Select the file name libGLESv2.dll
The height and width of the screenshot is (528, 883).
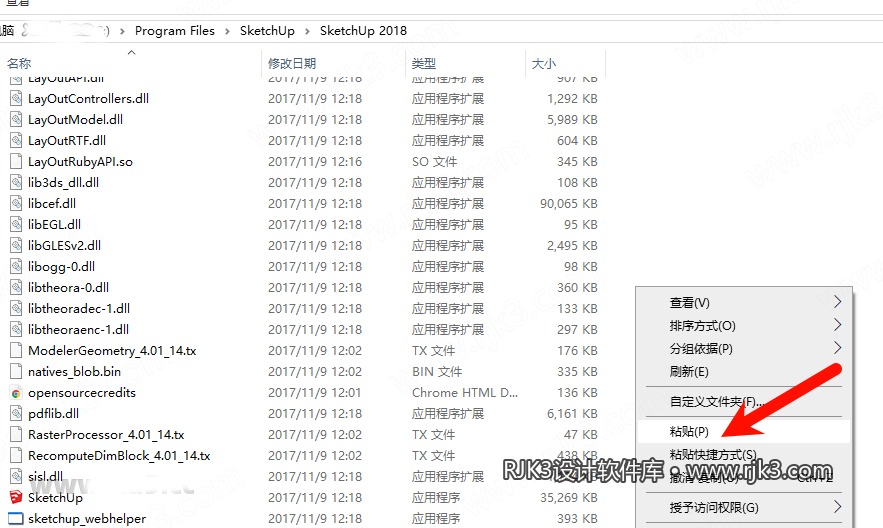point(64,245)
